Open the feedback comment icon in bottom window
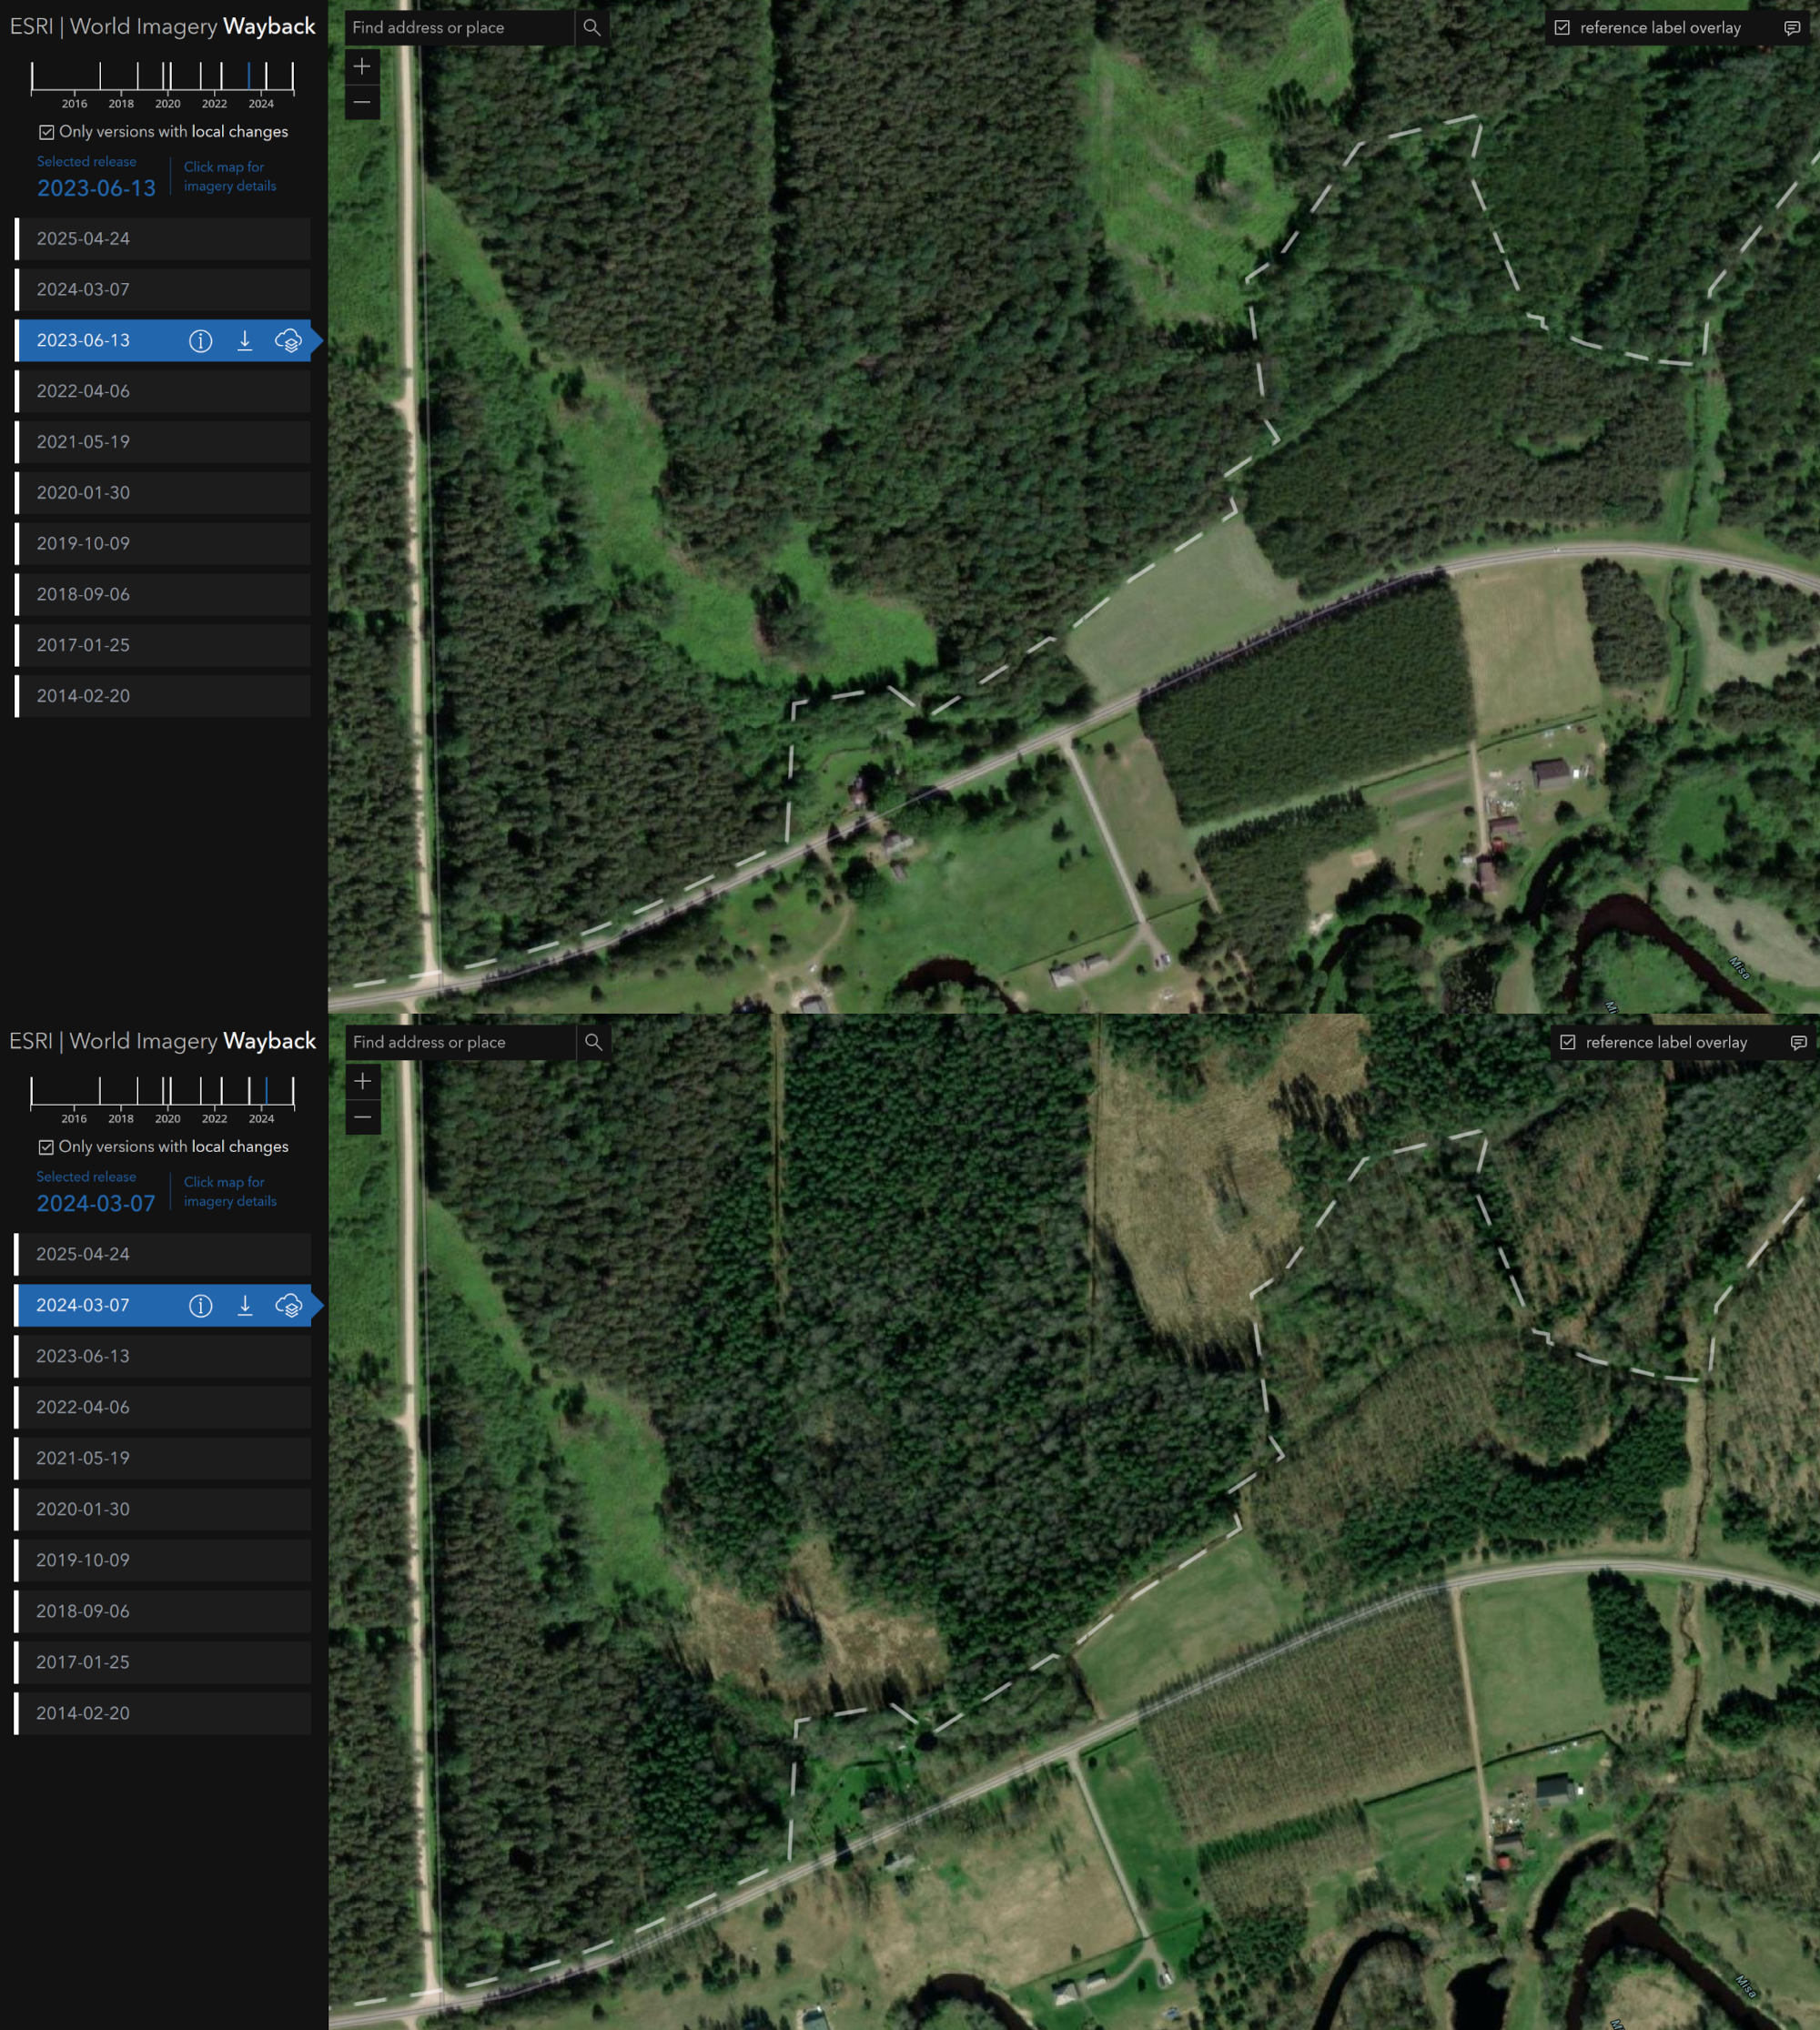The width and height of the screenshot is (1820, 2030). click(x=1798, y=1042)
